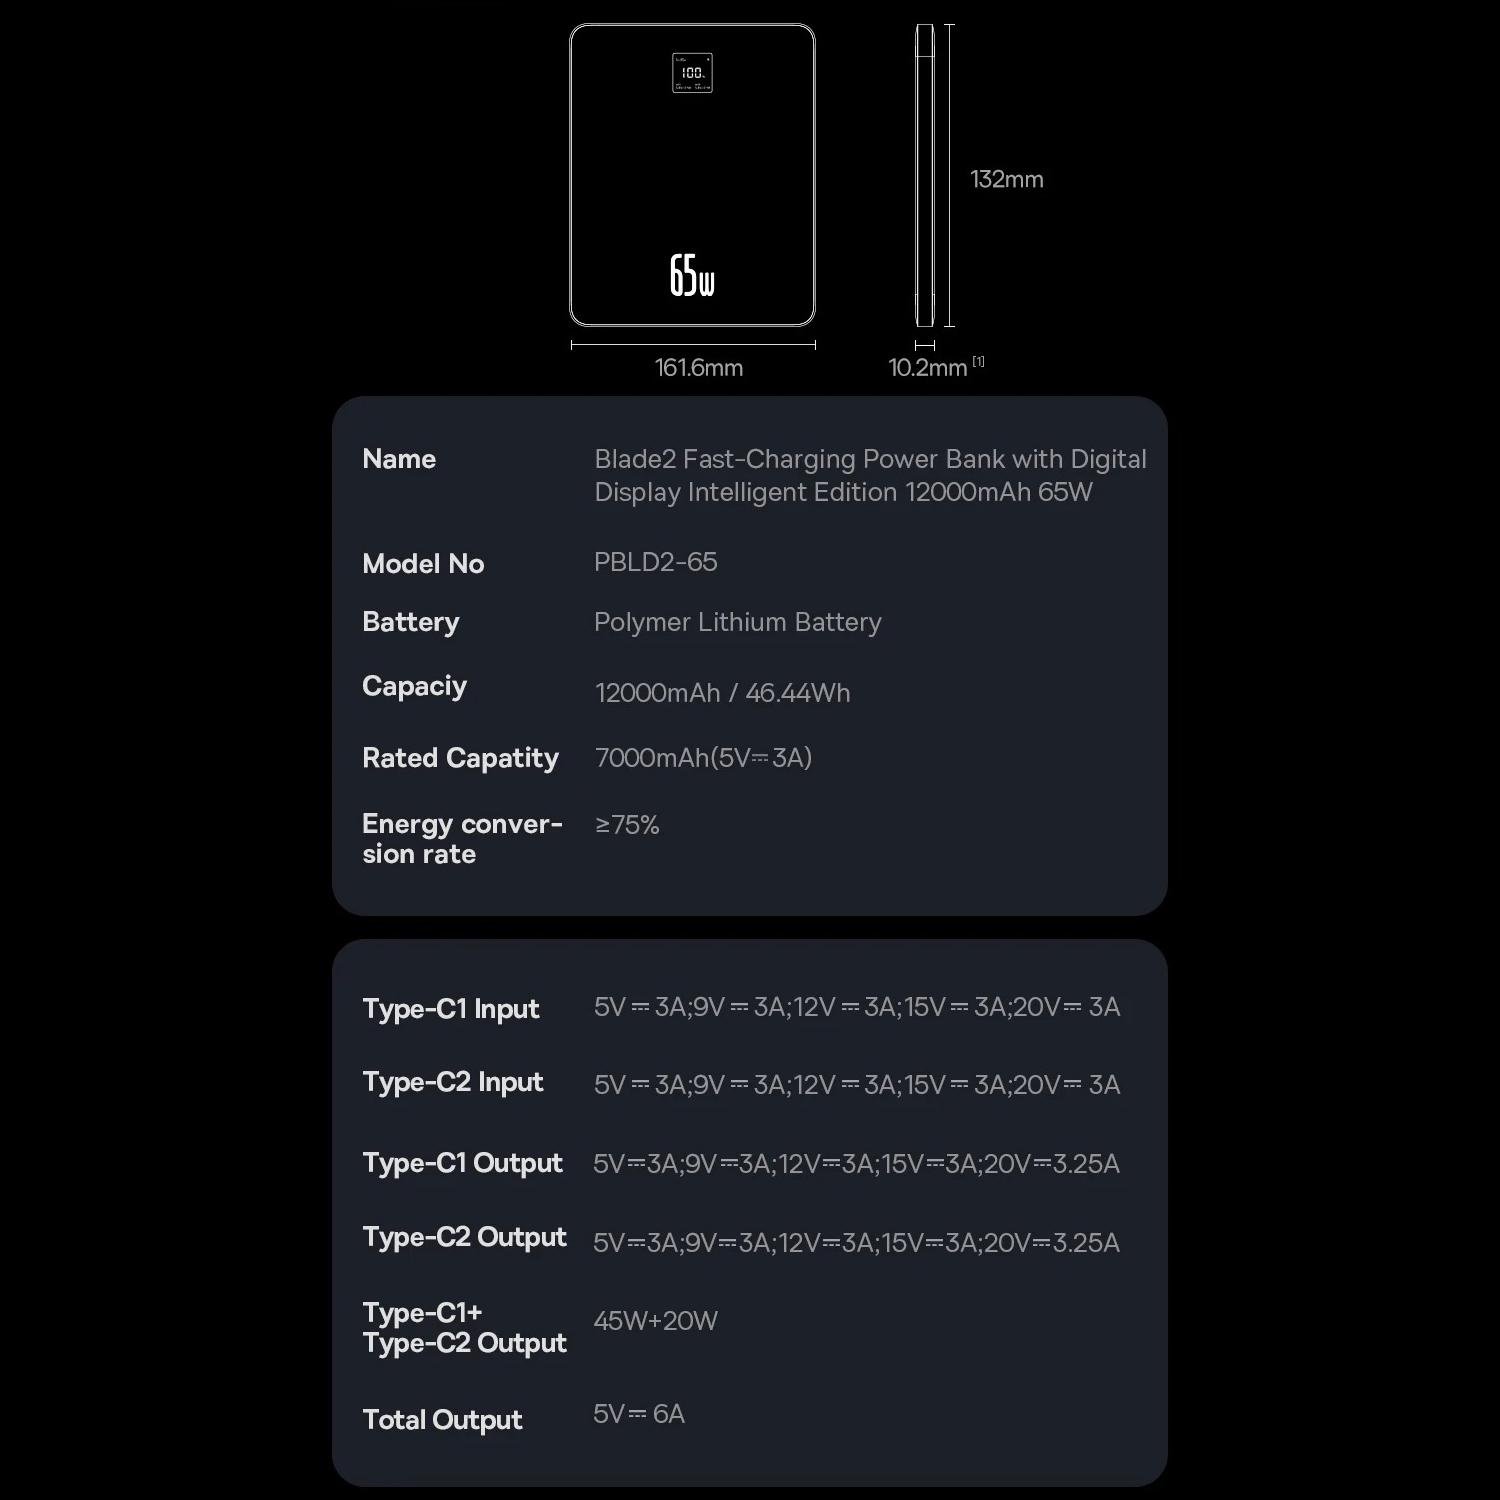This screenshot has width=1500, height=1500.
Task: Click the Type-C1 Output label
Action: click(462, 1163)
